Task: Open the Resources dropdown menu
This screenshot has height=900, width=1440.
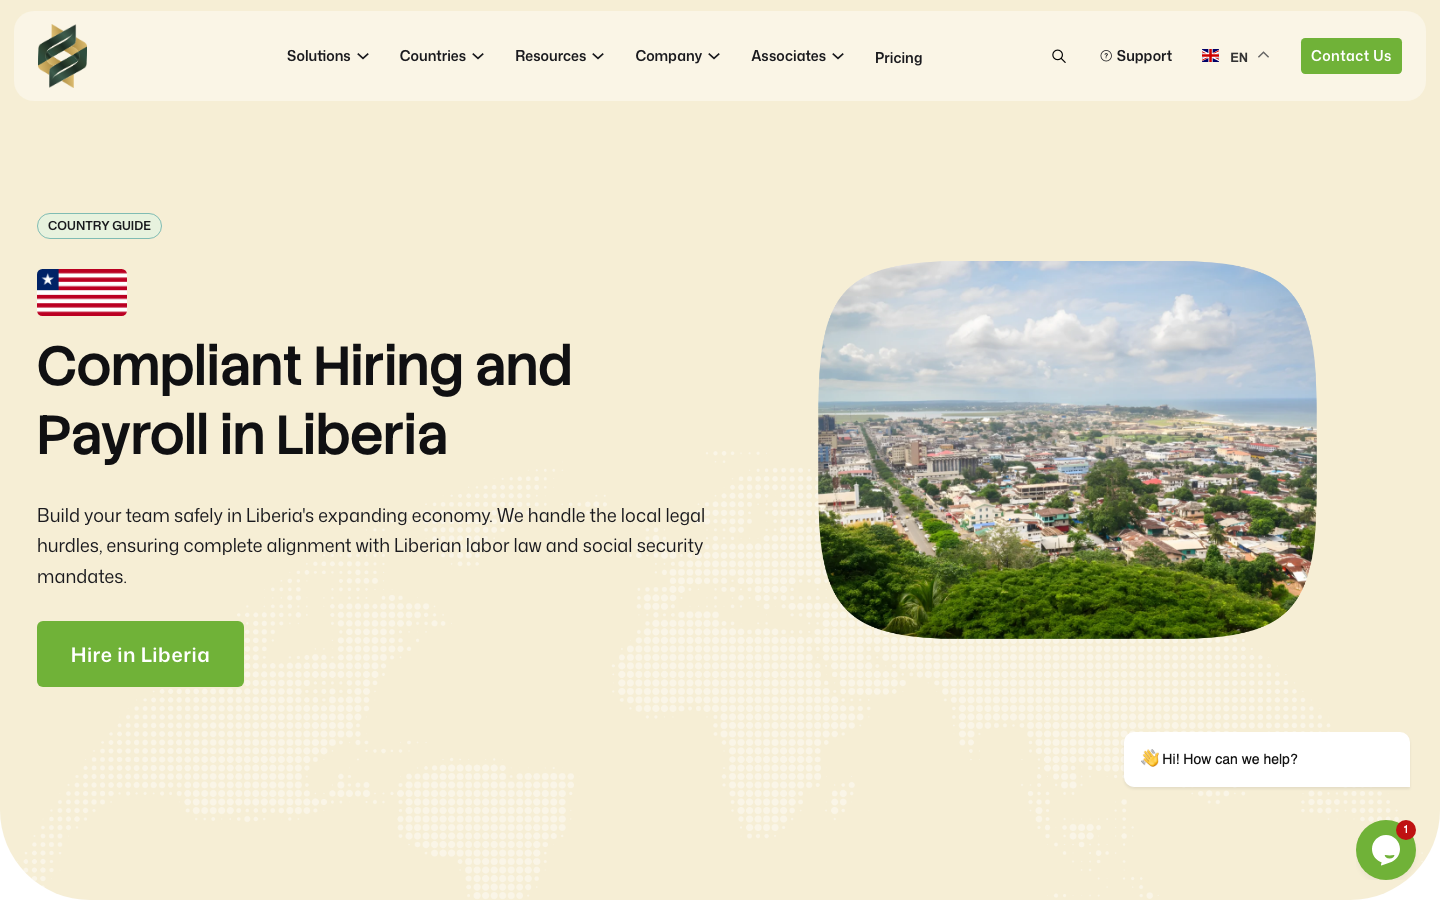Action: pos(560,56)
